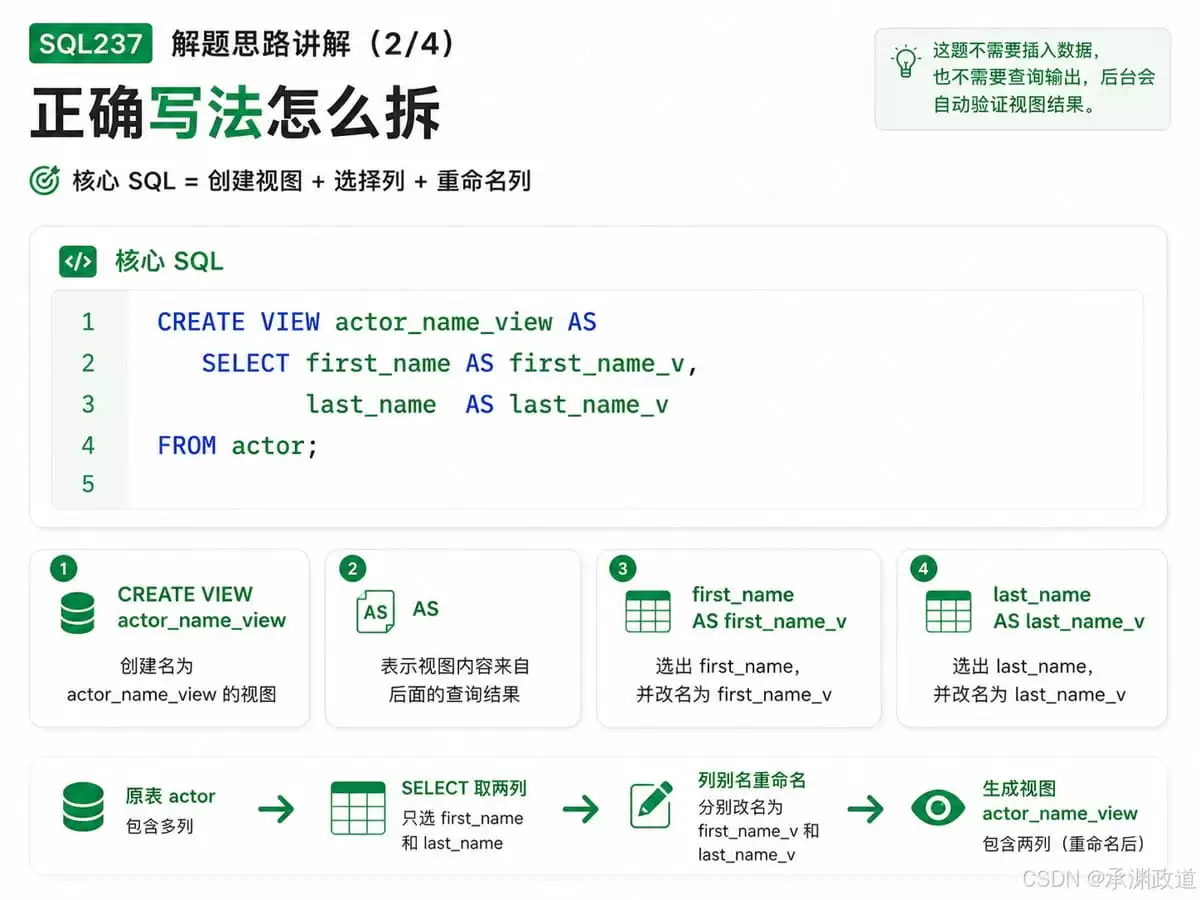The width and height of the screenshot is (1200, 900).
Task: Click the AS file icon in card 2
Action: tap(375, 611)
